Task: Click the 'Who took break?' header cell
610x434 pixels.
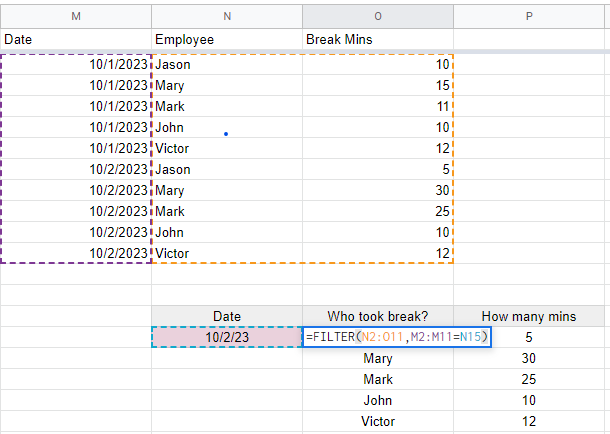Action: [x=378, y=316]
